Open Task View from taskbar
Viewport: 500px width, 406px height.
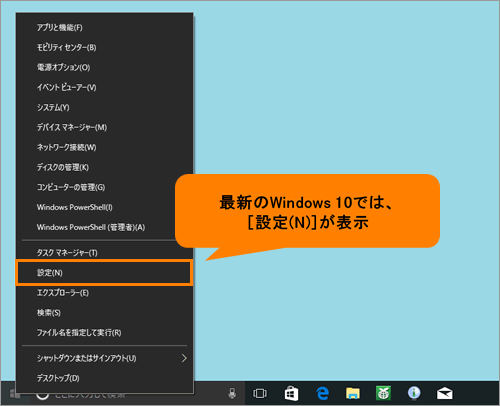coord(260,394)
